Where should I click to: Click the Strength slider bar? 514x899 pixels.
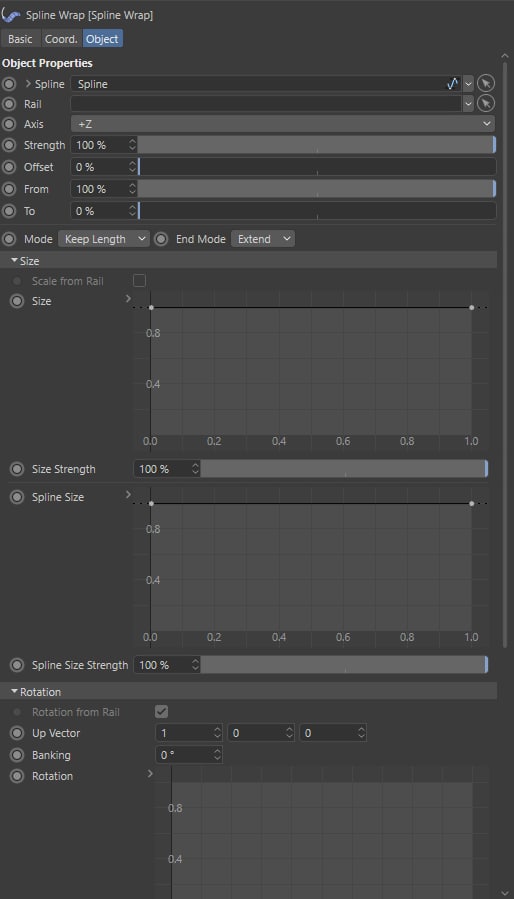317,145
